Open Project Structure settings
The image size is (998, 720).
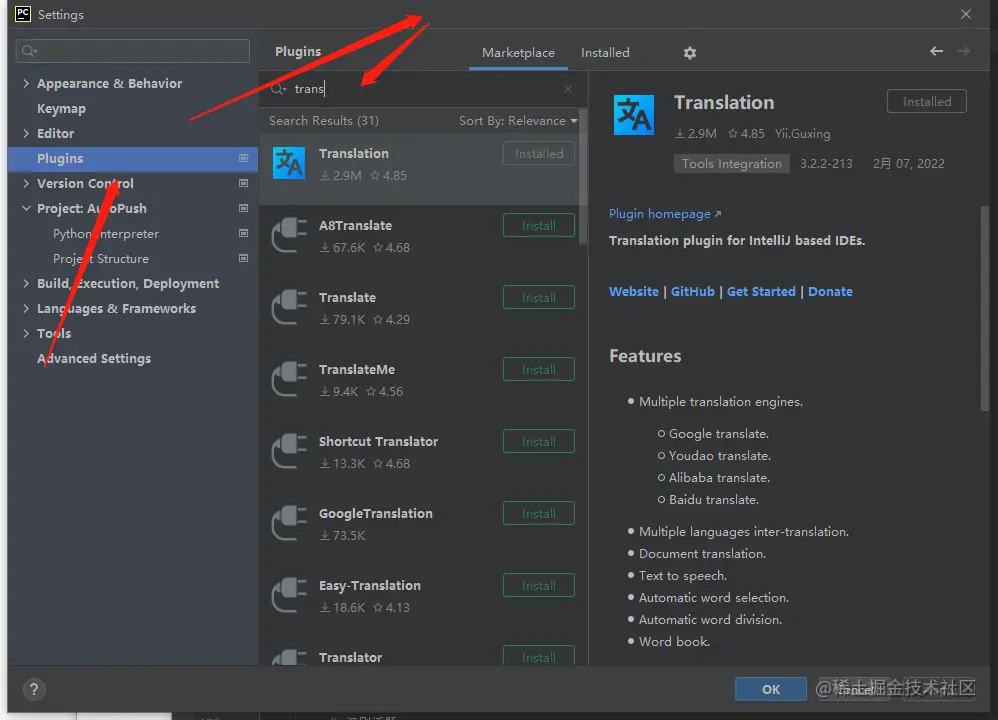[101, 258]
